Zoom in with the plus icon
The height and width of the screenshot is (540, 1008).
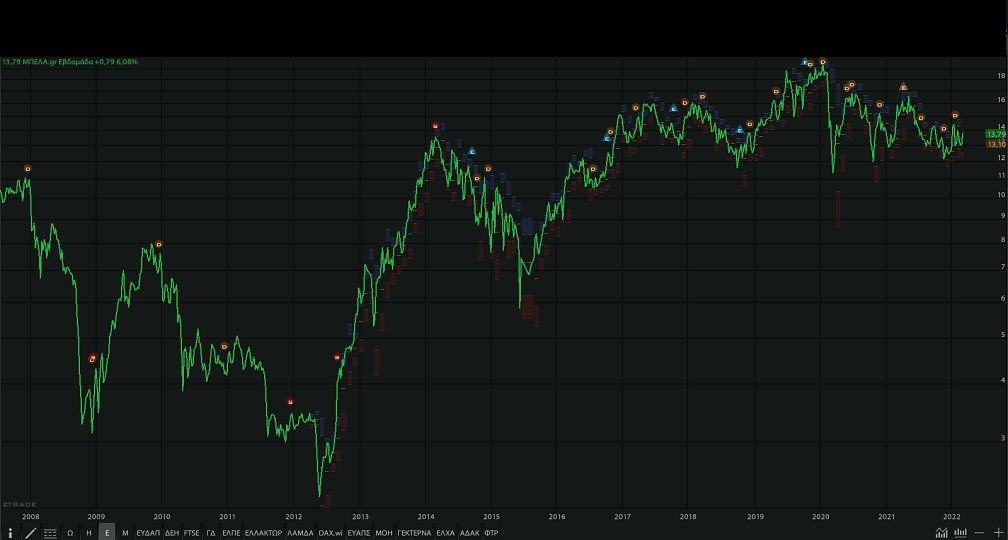click(998, 532)
